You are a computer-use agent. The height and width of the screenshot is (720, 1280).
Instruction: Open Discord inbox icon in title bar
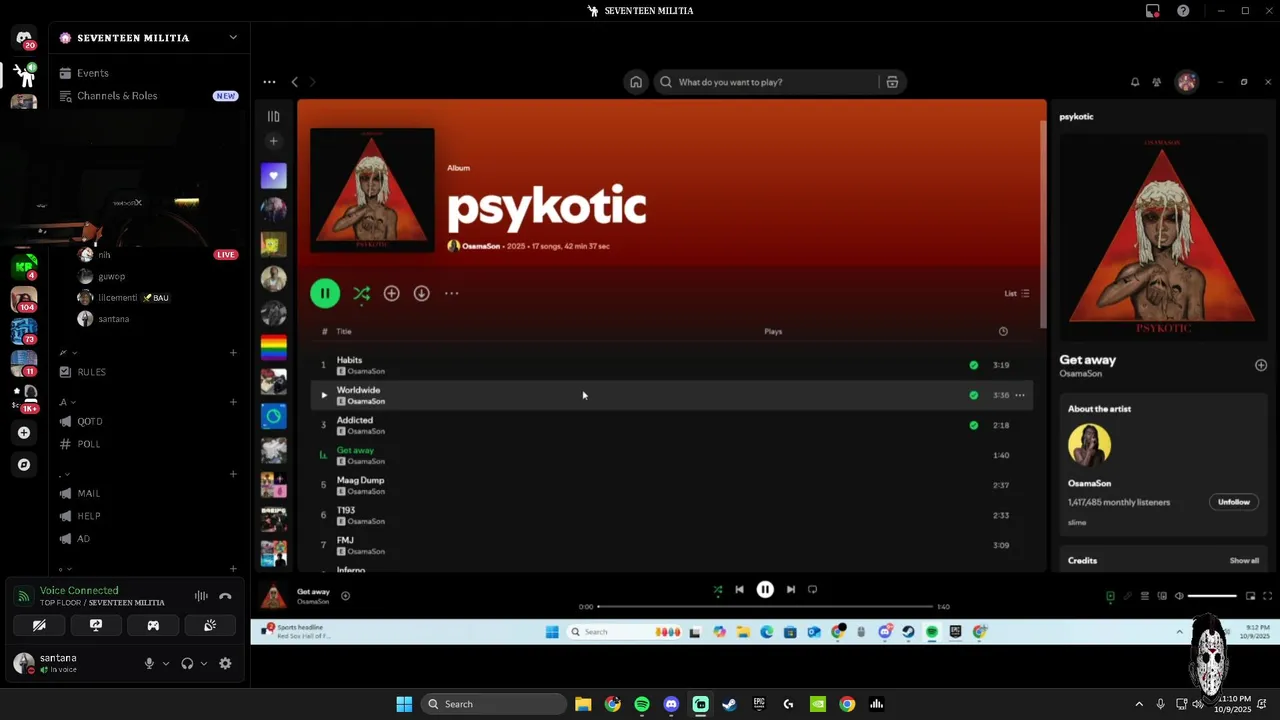click(1153, 11)
